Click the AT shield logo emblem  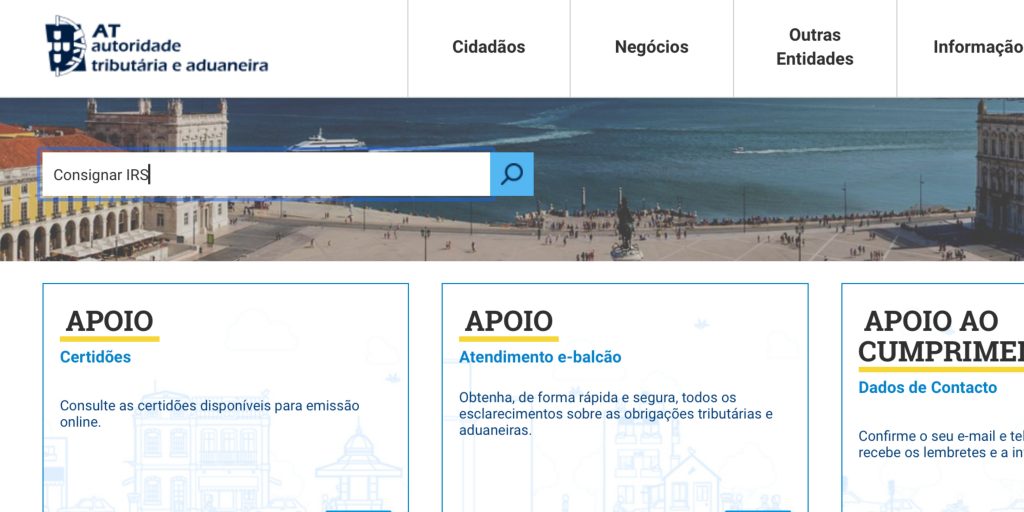pyautogui.click(x=66, y=45)
